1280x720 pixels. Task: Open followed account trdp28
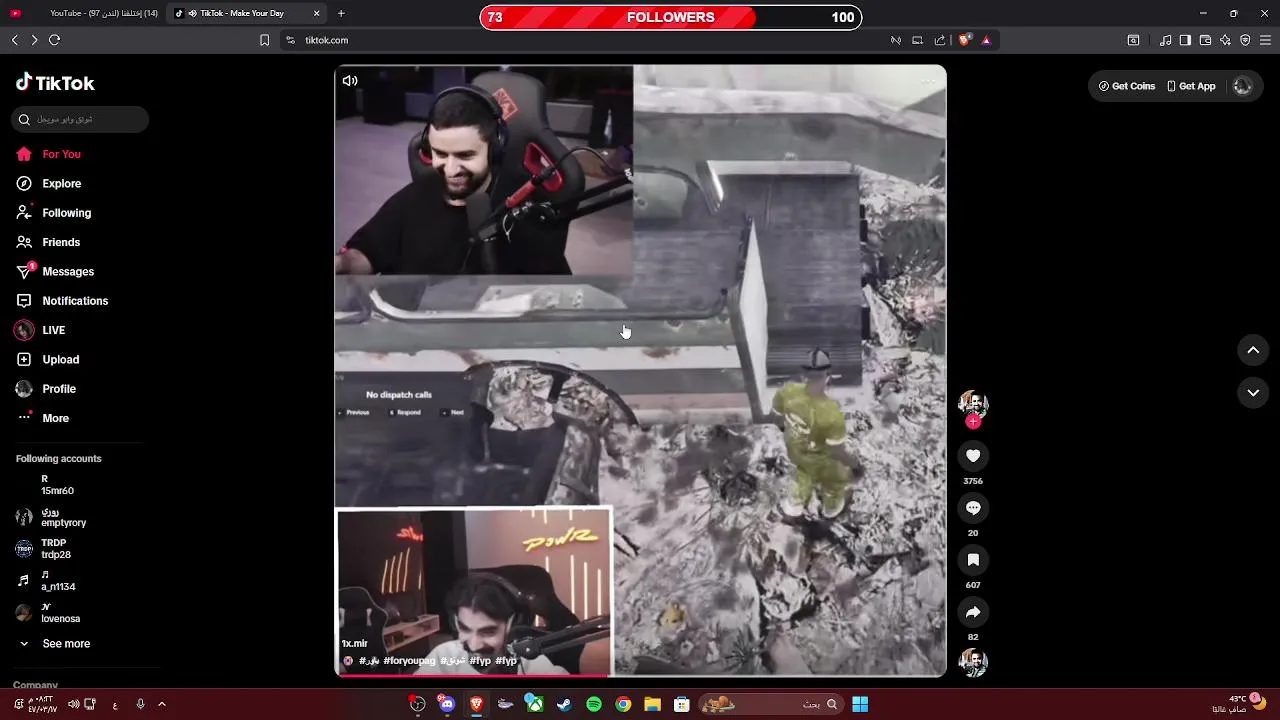pyautogui.click(x=55, y=549)
